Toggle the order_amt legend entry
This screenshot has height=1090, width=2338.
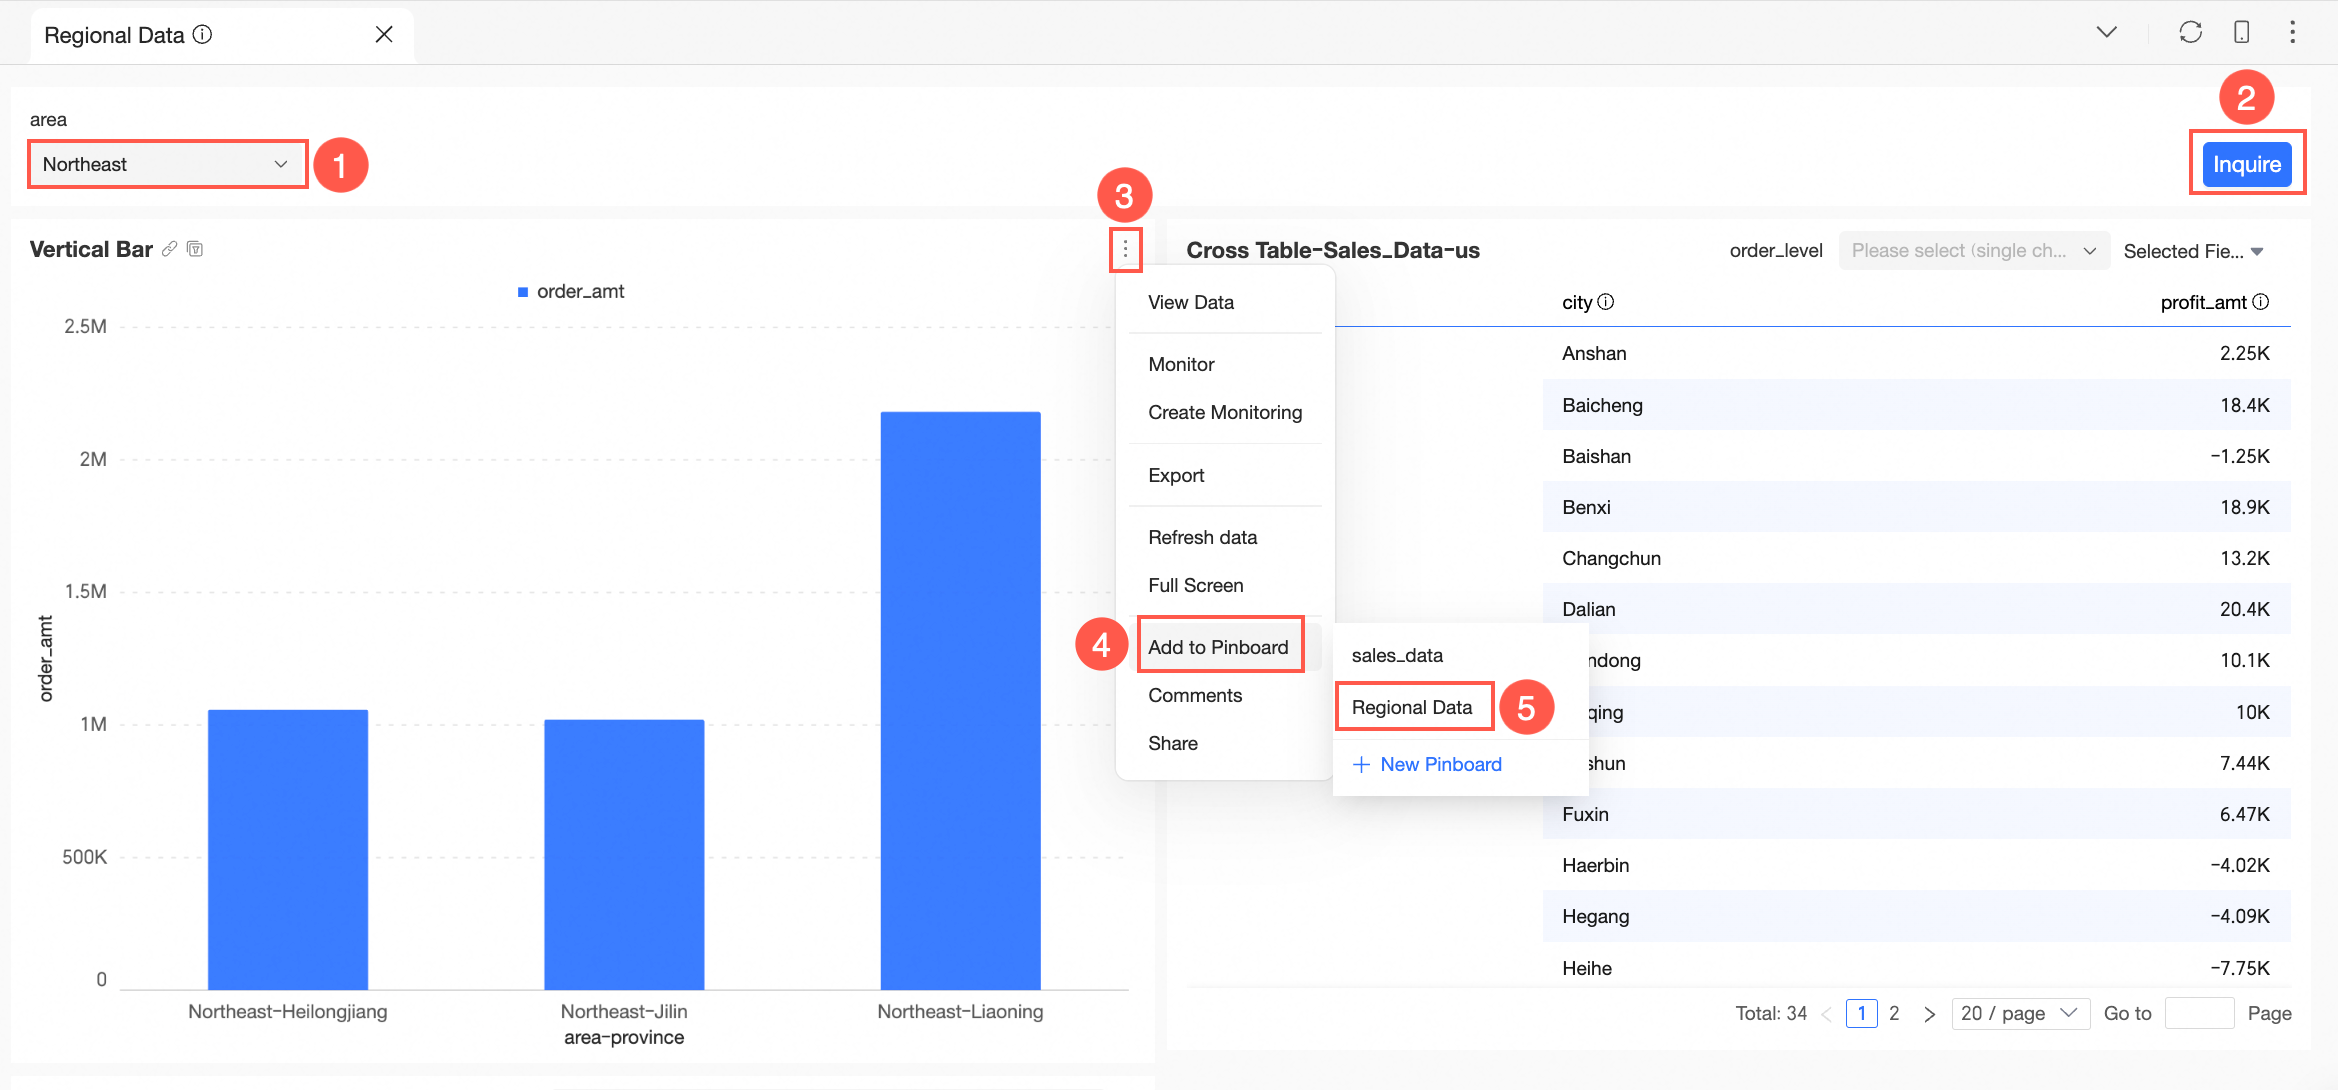click(571, 291)
